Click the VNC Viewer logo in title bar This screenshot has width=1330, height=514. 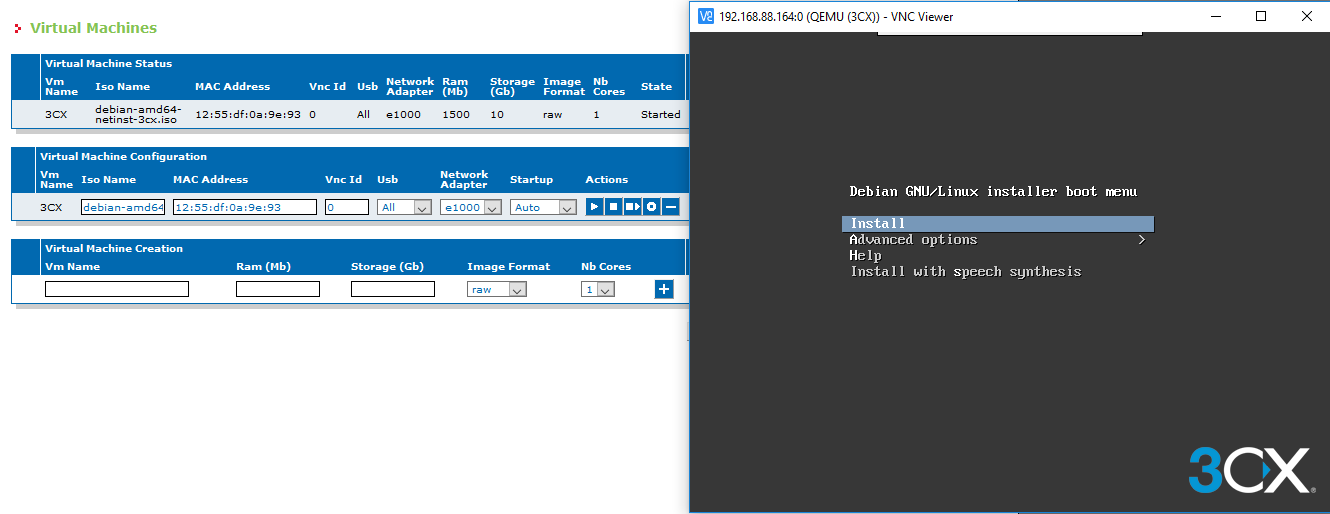706,16
